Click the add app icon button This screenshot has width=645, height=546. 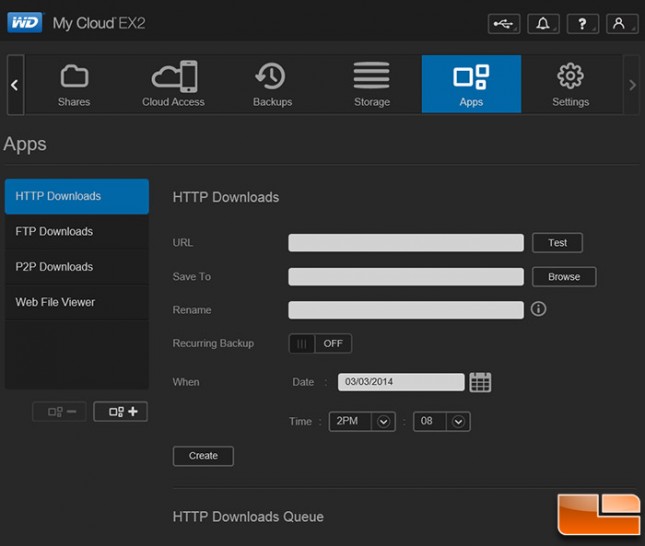coord(121,411)
